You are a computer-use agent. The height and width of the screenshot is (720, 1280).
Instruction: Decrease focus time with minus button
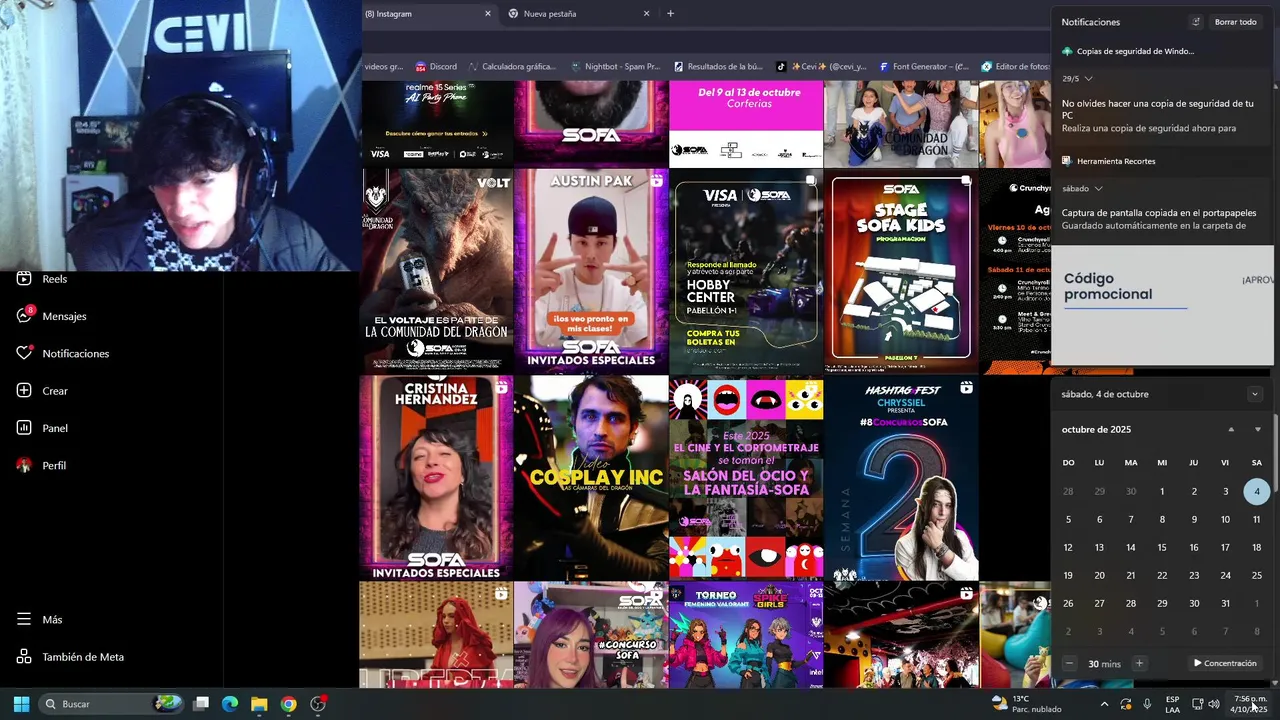pos(1069,663)
